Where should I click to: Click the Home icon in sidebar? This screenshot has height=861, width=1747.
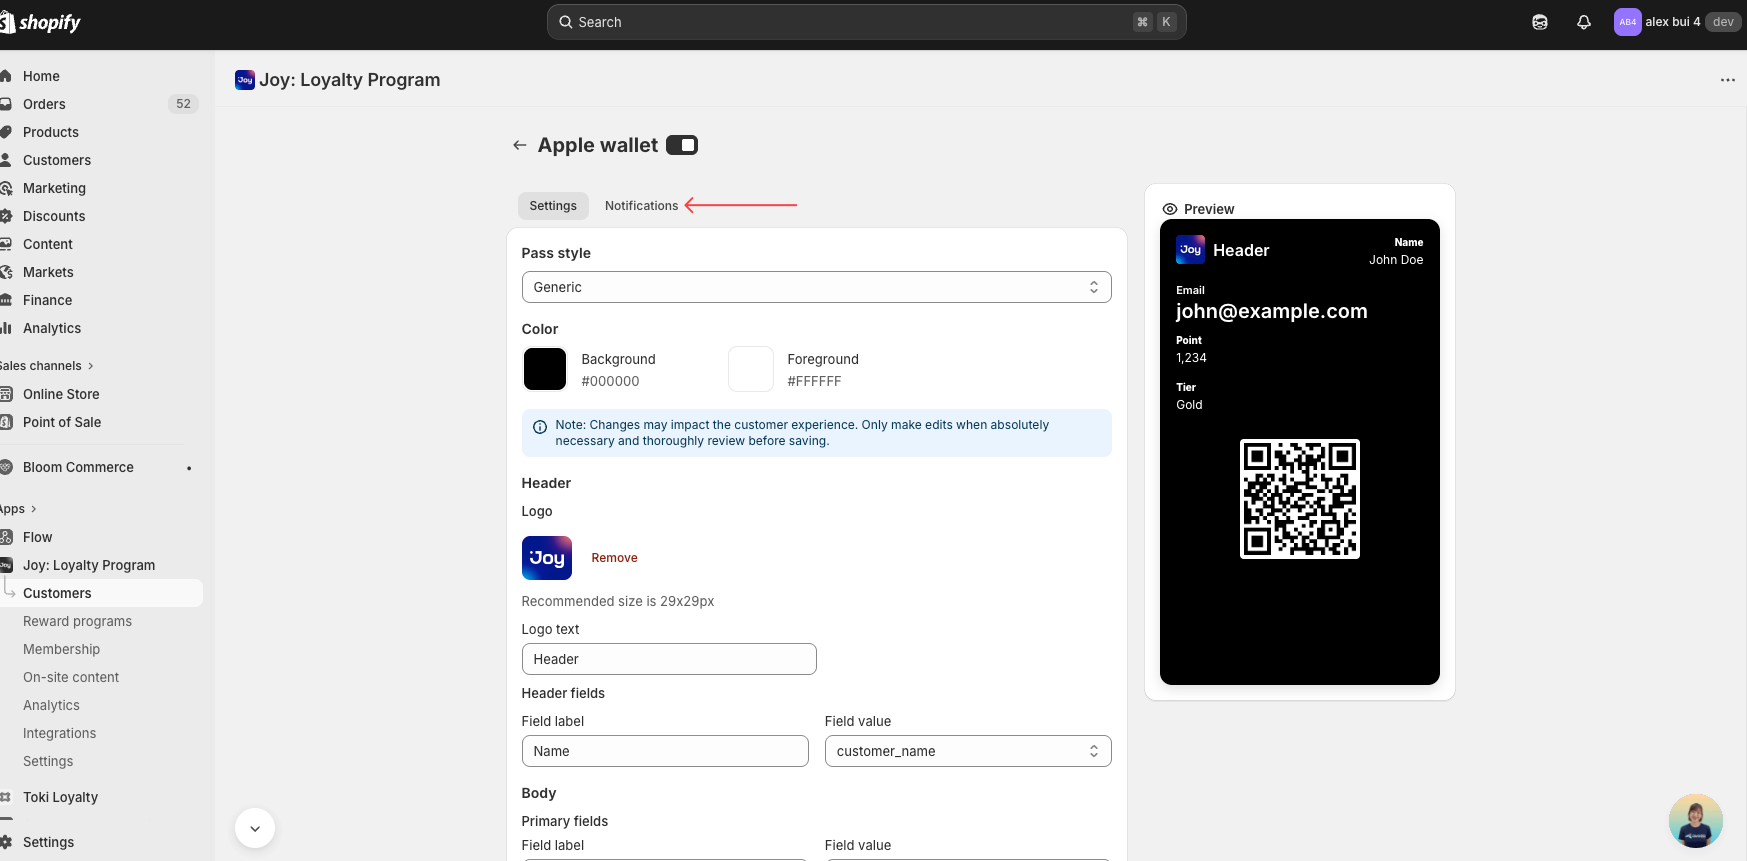(x=7, y=76)
